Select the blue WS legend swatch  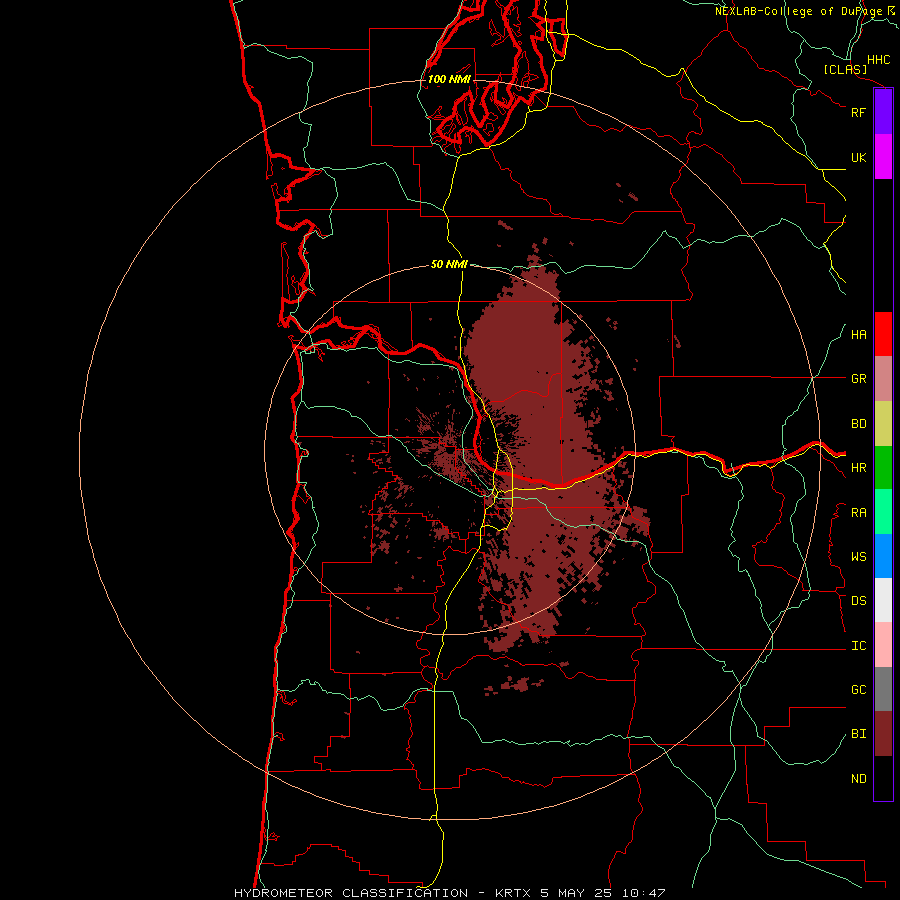click(883, 556)
